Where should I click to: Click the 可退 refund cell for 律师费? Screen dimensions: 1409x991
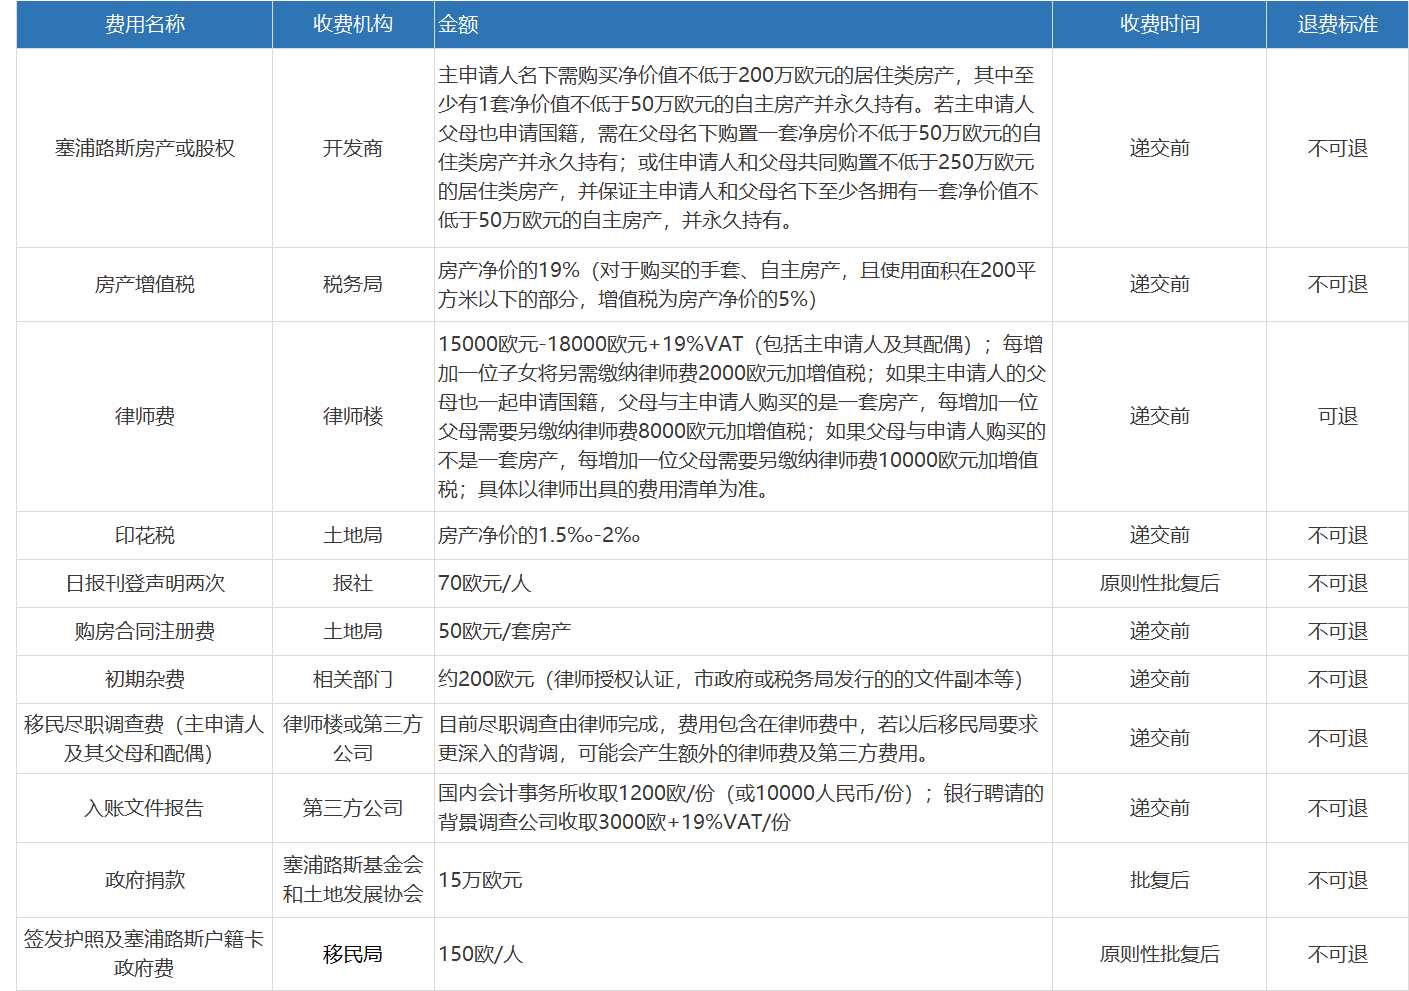[x=1337, y=416]
